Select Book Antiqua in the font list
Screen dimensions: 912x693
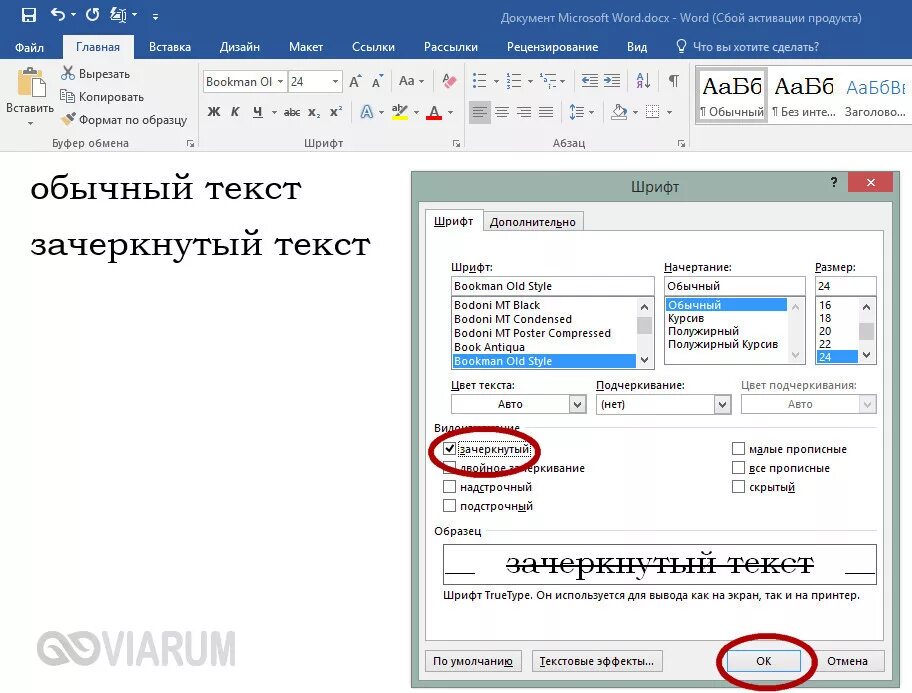543,347
